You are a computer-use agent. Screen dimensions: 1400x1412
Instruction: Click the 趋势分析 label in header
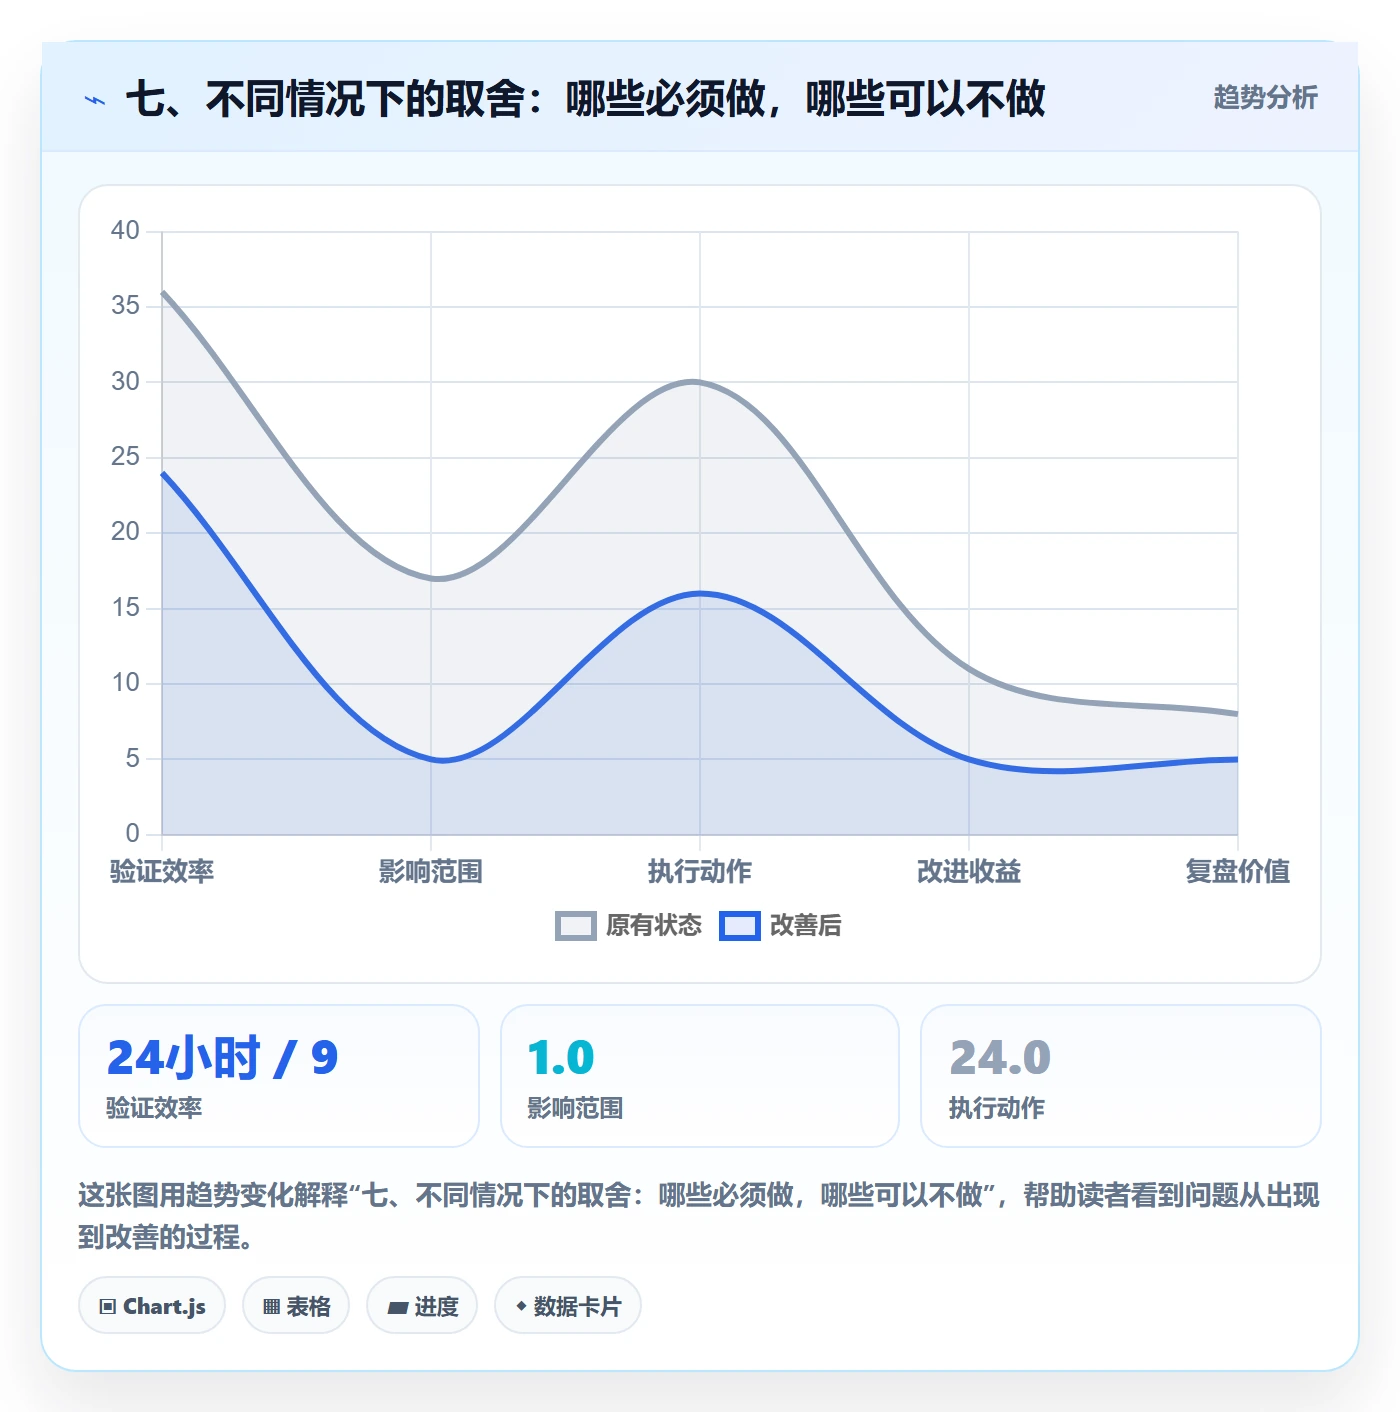[x=1265, y=98]
